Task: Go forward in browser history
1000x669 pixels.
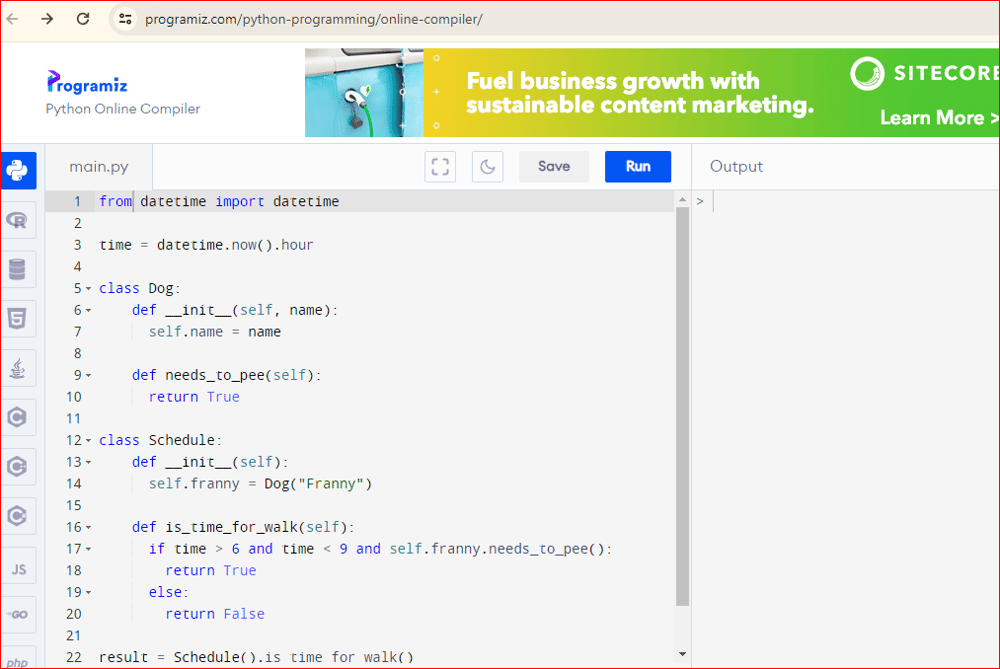Action: (47, 18)
